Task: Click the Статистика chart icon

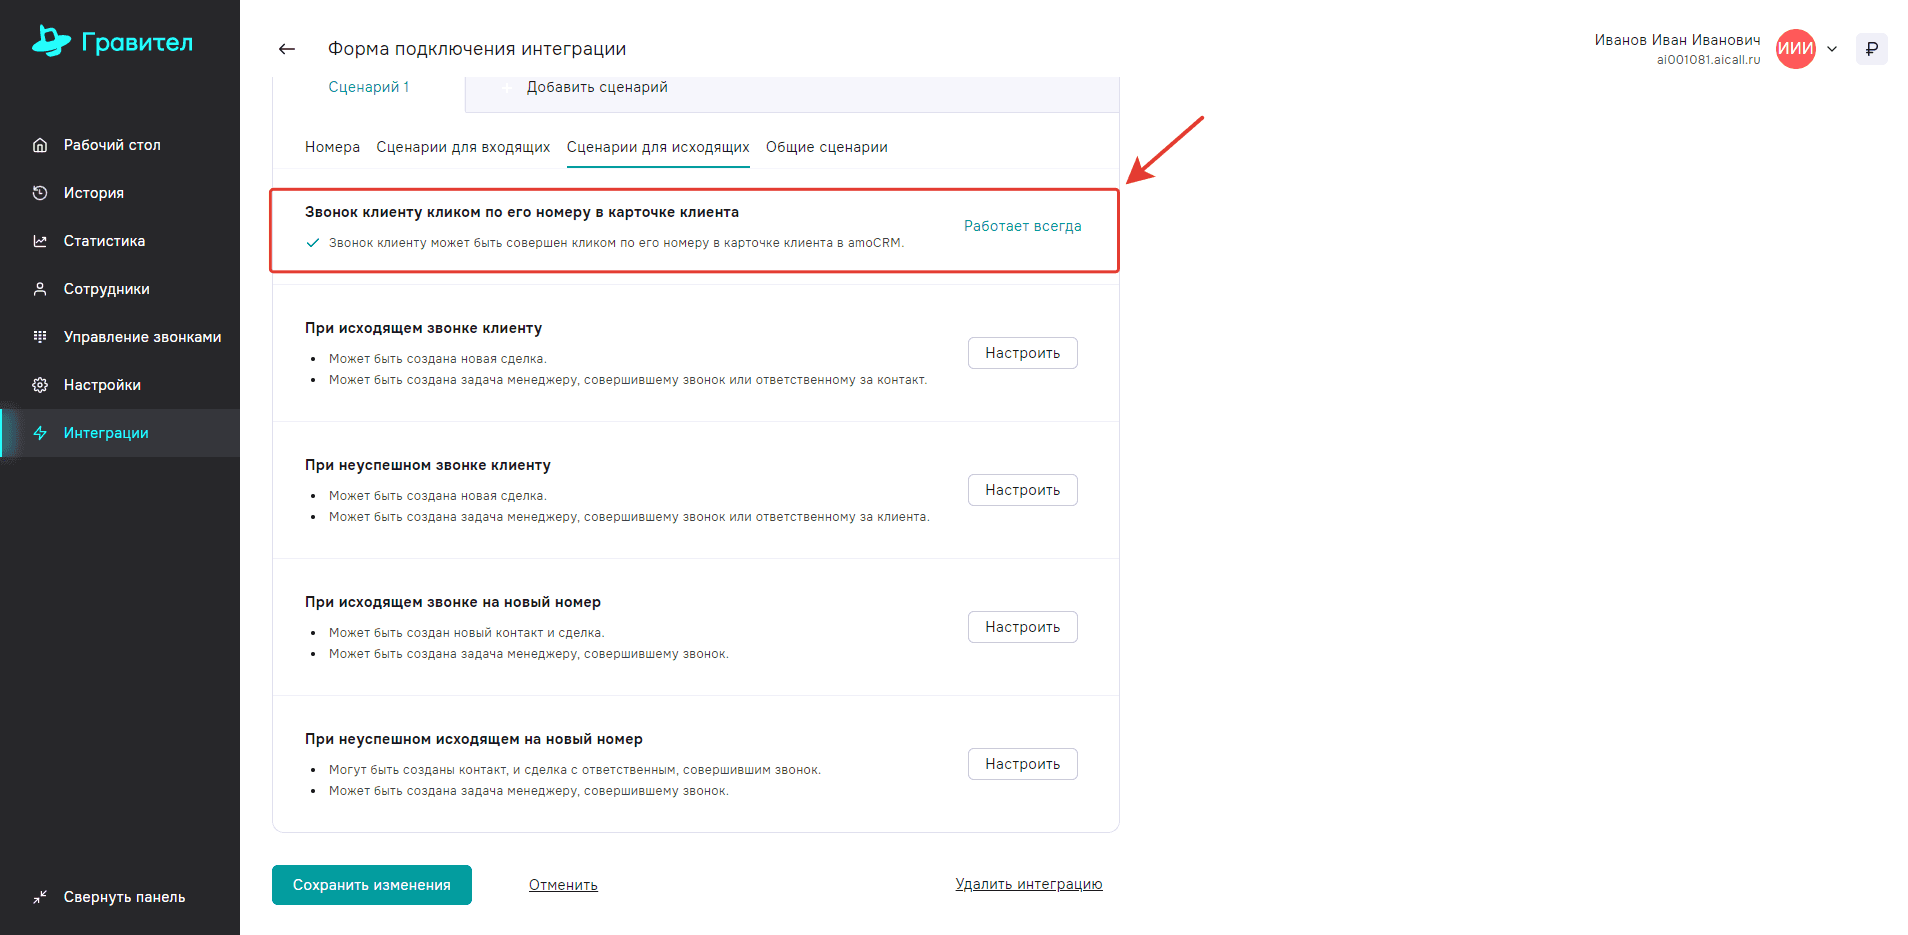Action: pyautogui.click(x=40, y=241)
